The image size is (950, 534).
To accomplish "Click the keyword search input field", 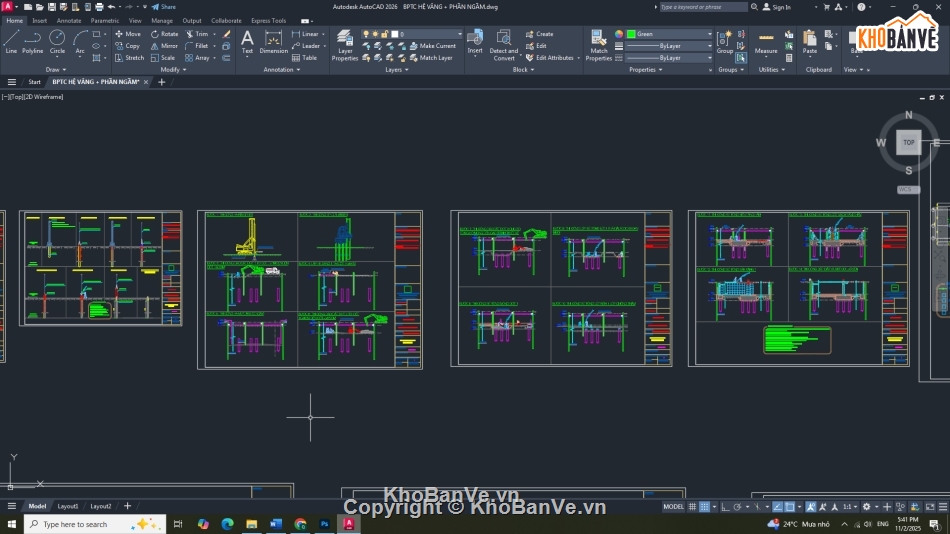I will pos(702,7).
